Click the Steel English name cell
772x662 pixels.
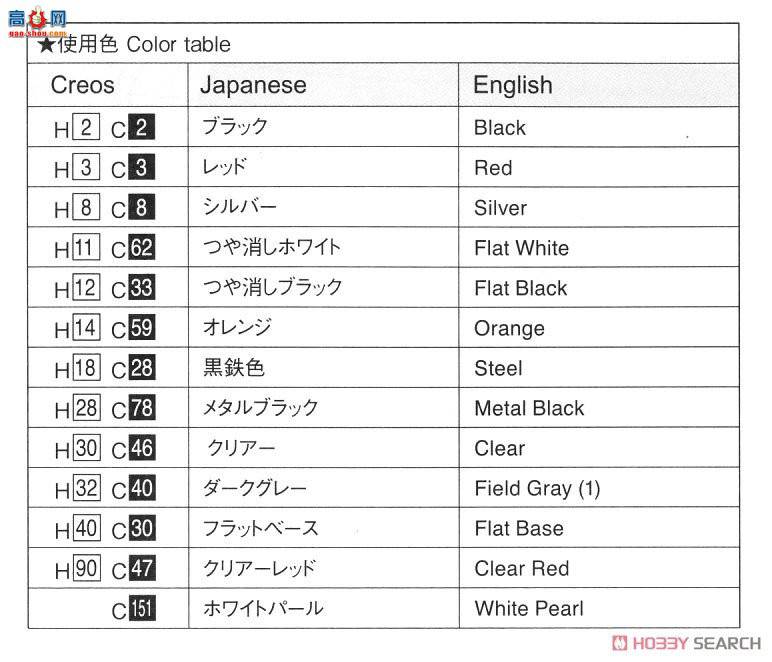[x=498, y=368]
